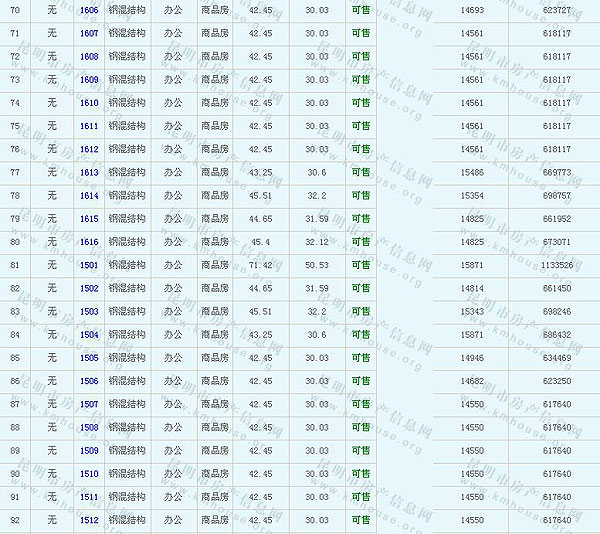
Task: Open room number 1606 link
Action: [89, 10]
